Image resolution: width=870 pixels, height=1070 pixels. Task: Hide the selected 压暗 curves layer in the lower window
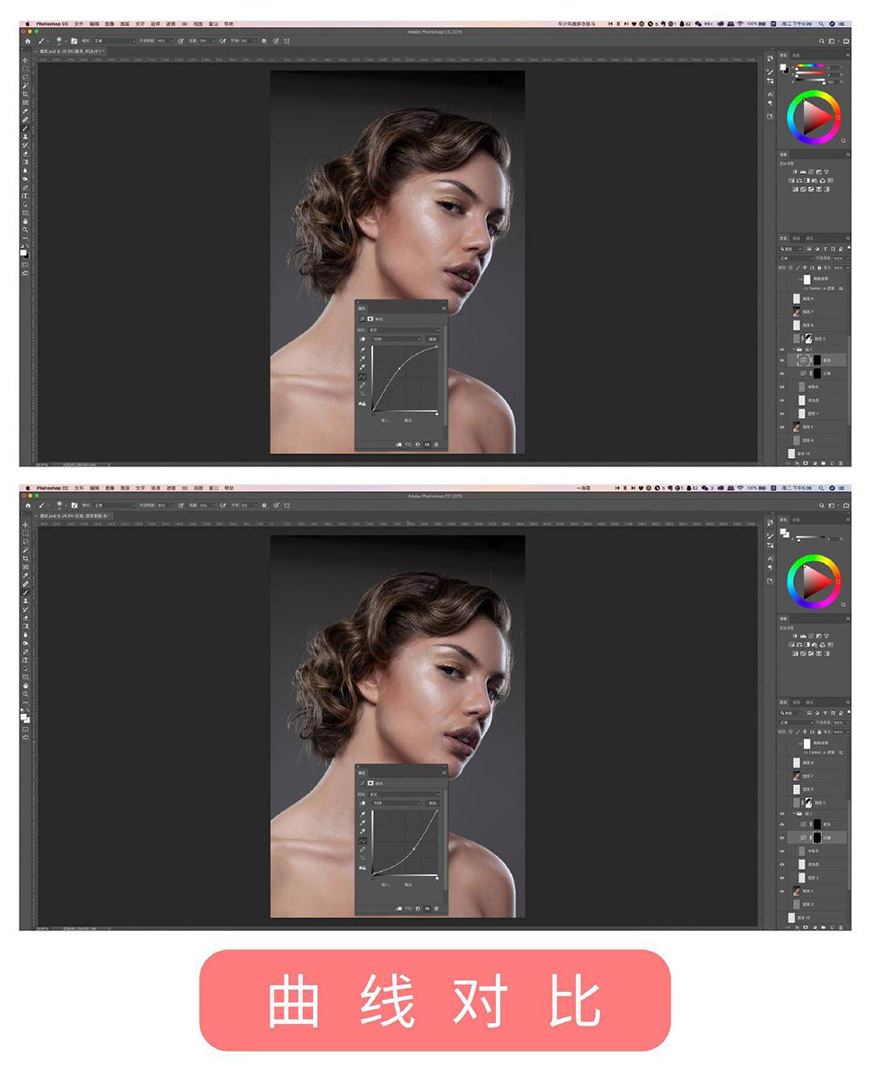[783, 836]
